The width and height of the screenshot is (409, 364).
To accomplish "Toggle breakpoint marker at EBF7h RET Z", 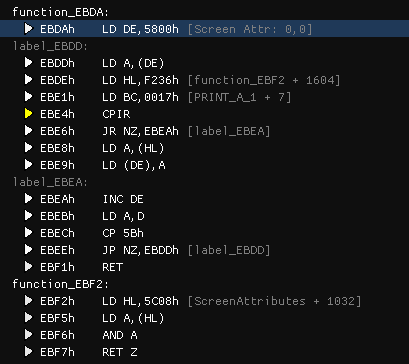I will (x=29, y=352).
